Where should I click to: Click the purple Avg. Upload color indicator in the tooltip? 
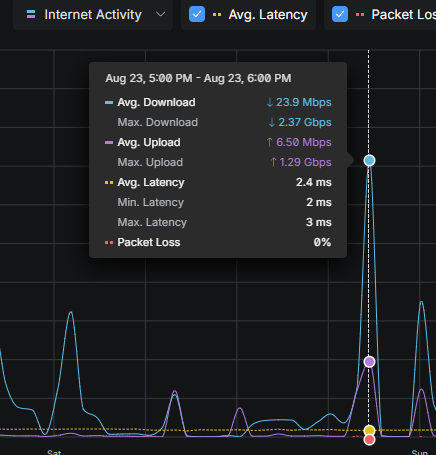[109, 143]
